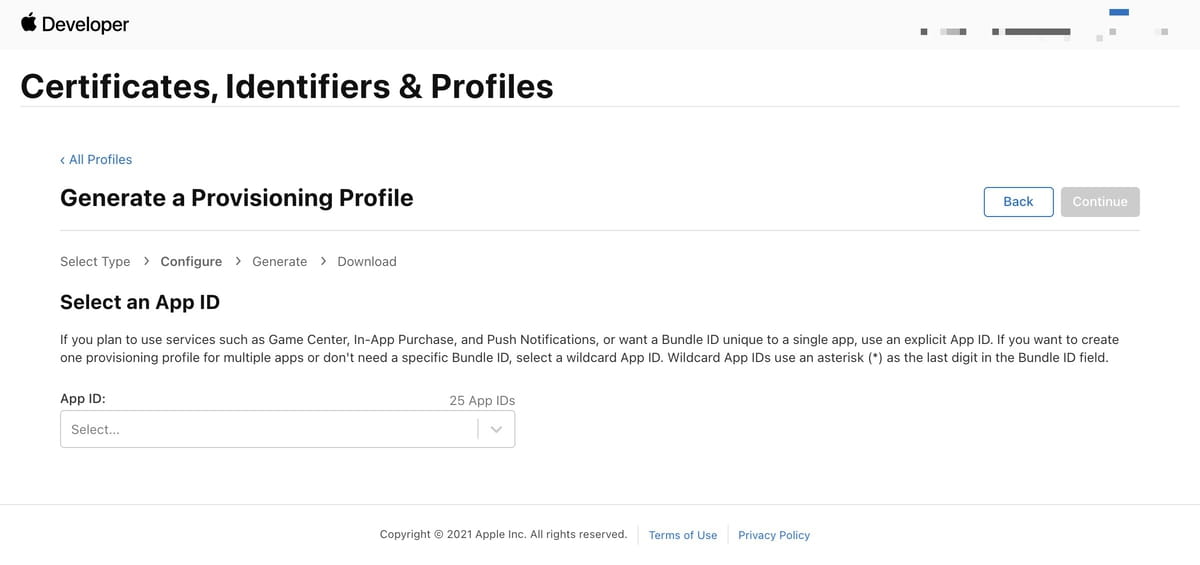Select the Generate breadcrumb step
Viewport: 1200px width, 565px height.
tap(279, 261)
